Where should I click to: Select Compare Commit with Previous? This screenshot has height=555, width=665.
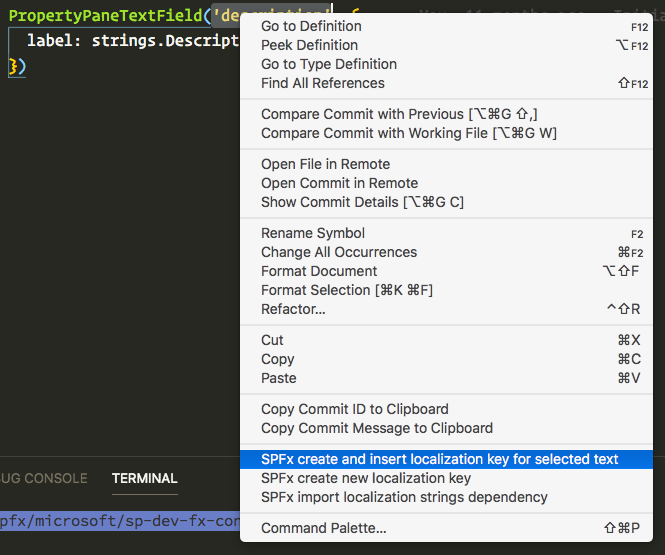point(446,114)
